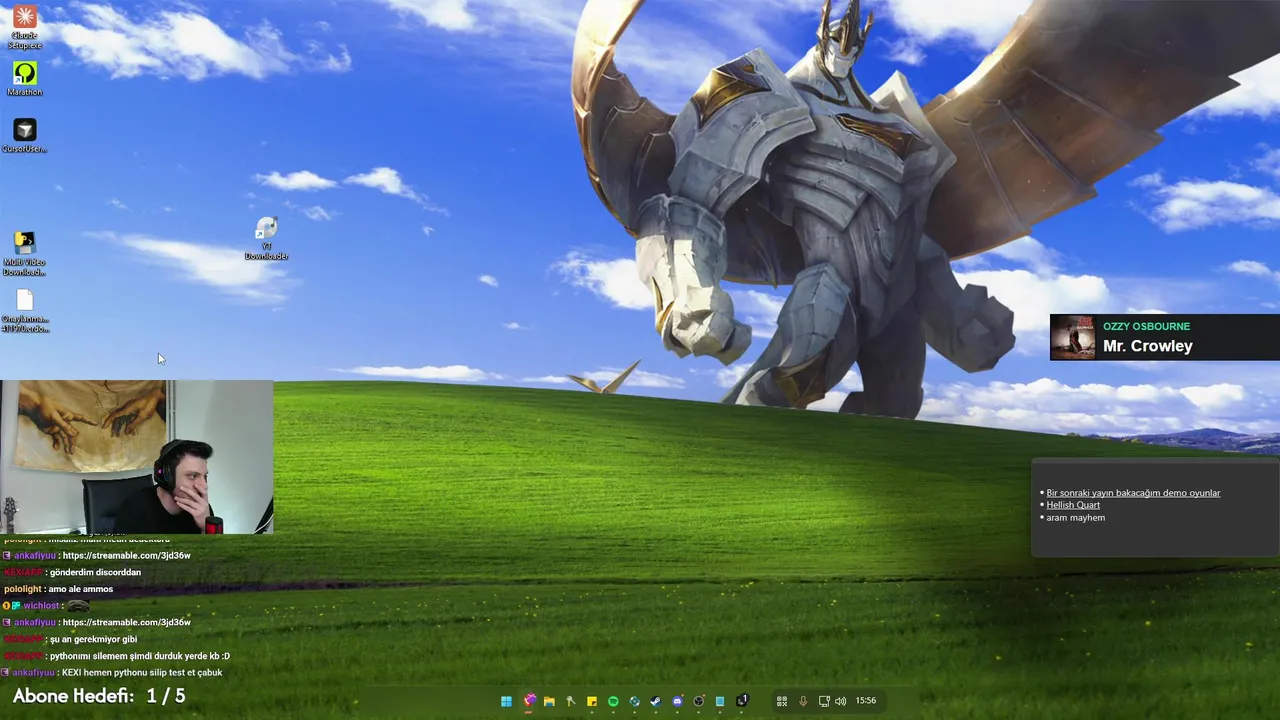Screen dimensions: 1280x720
Task: Open Steam from the taskbar
Action: pos(656,701)
